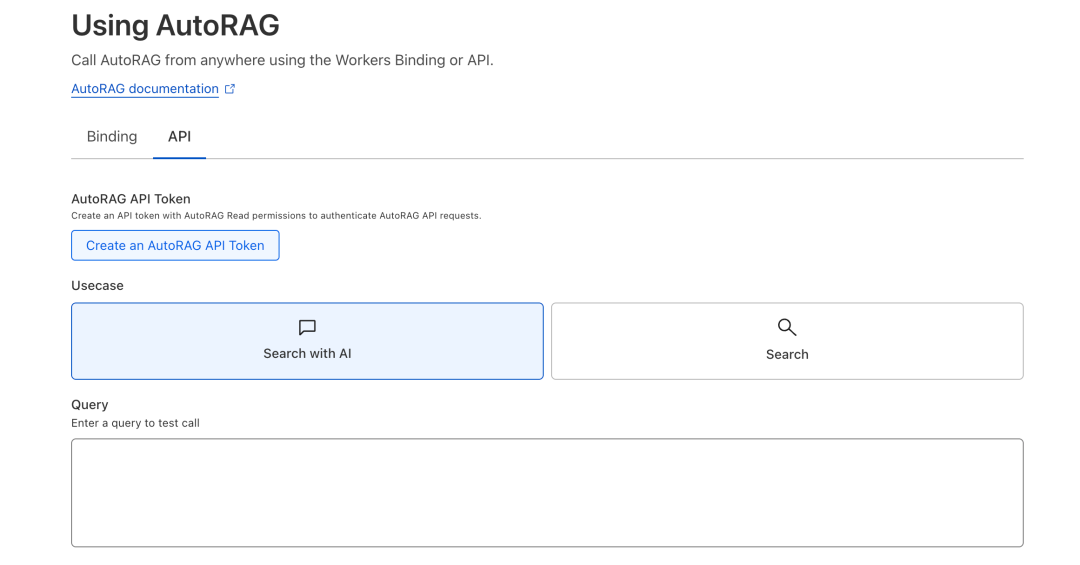
Task: Open the AutoRAG documentation link
Action: tap(144, 89)
